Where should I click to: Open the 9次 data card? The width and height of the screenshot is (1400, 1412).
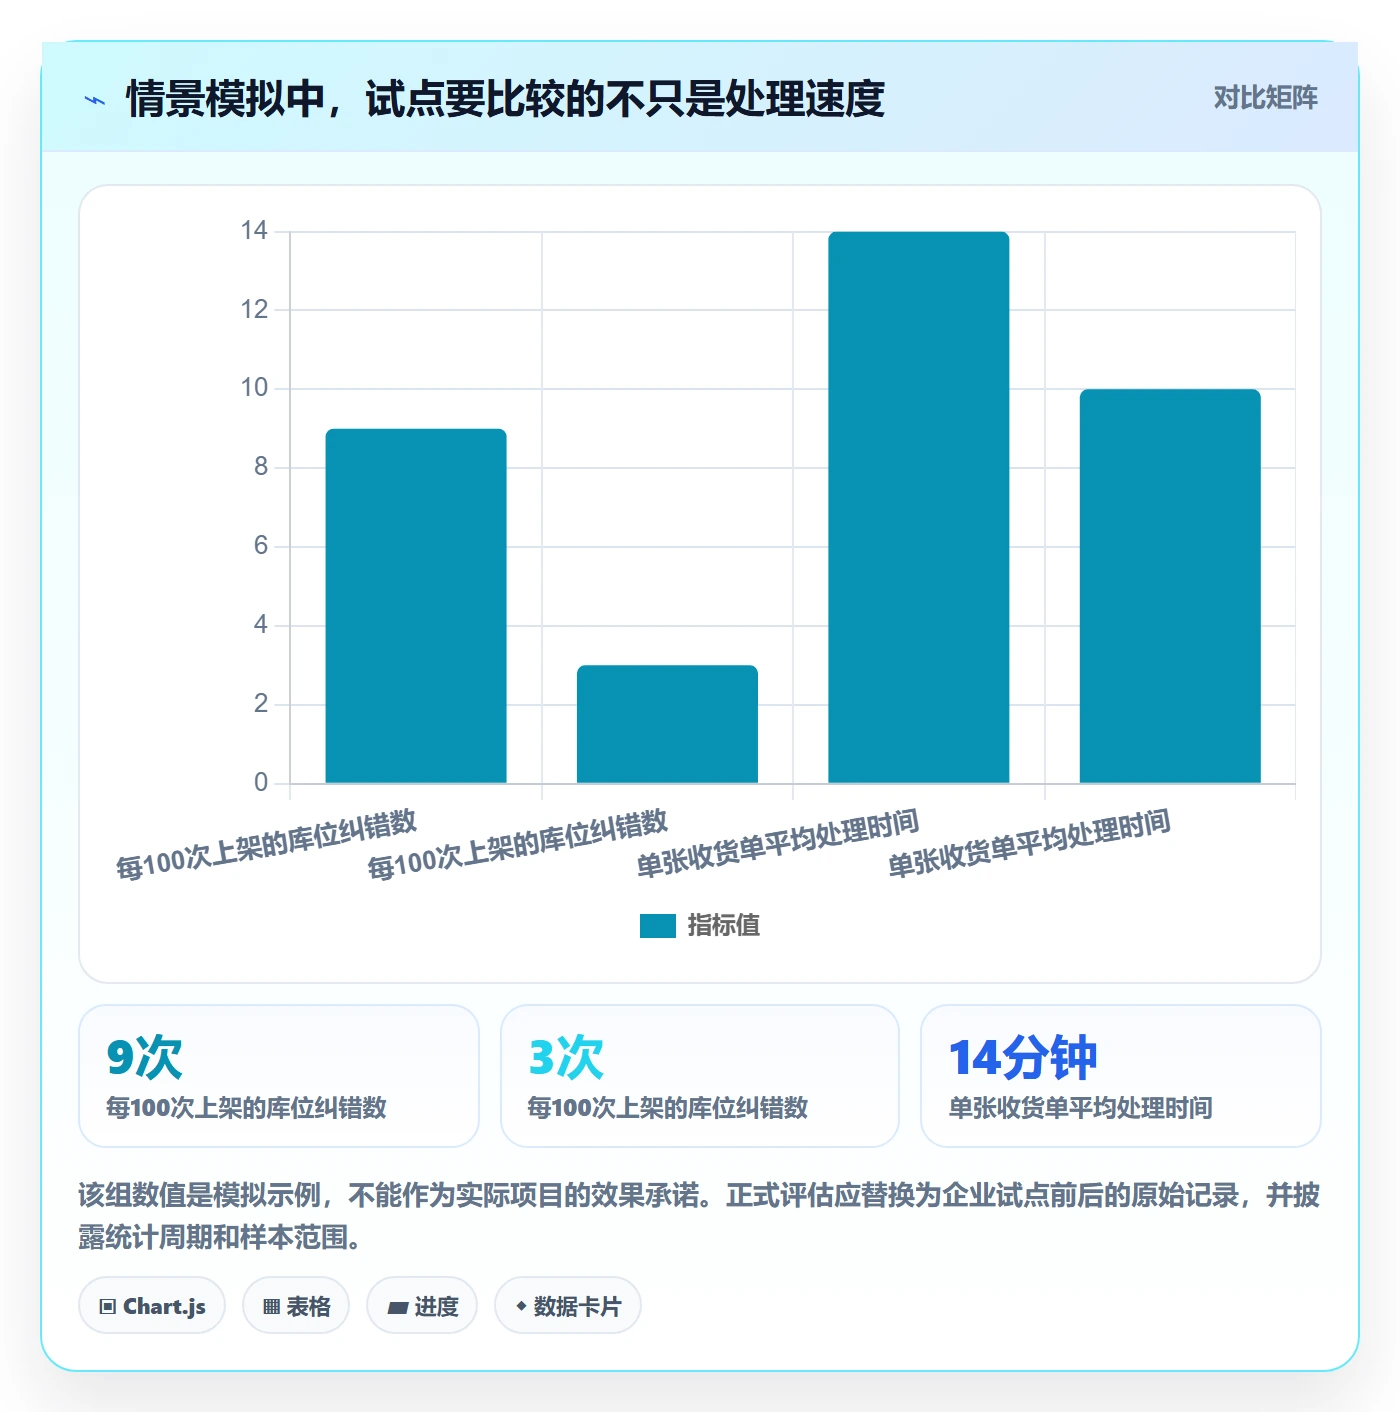pos(279,1076)
